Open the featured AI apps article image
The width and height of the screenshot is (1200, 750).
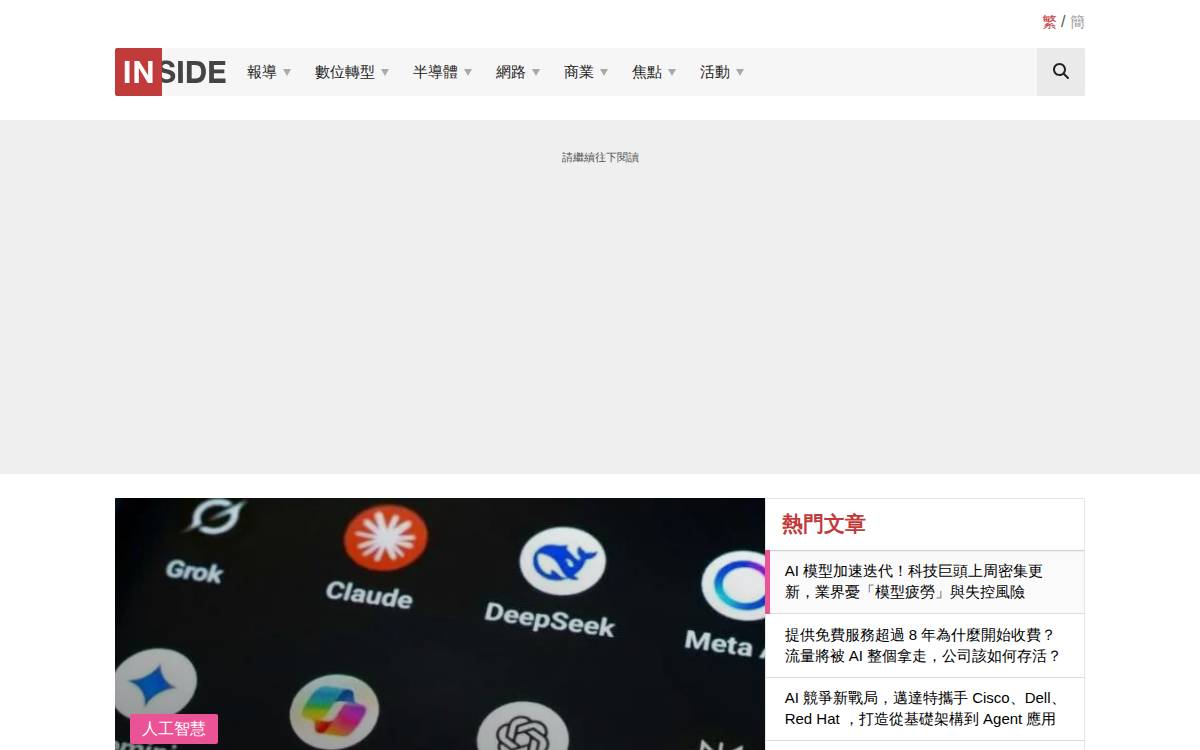point(440,624)
